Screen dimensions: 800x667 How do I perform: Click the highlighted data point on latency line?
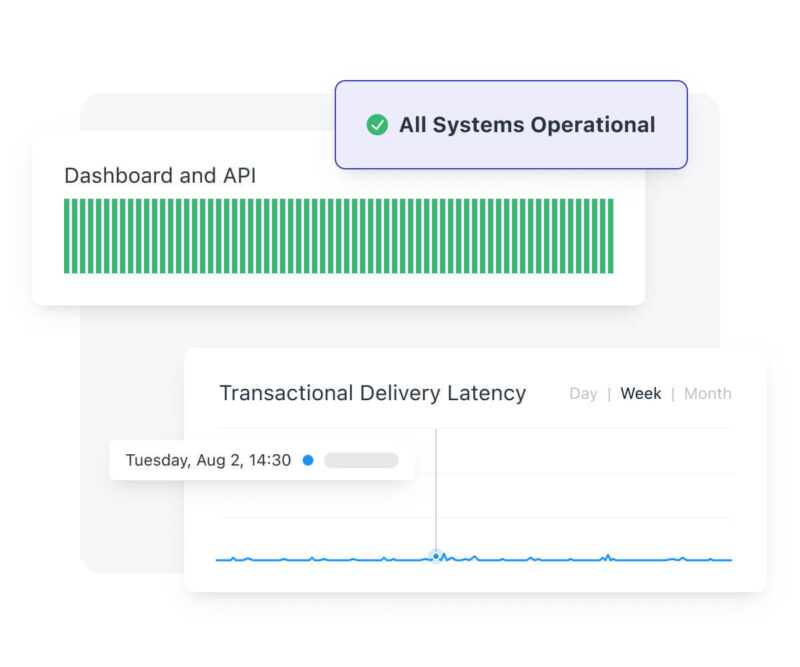point(436,555)
